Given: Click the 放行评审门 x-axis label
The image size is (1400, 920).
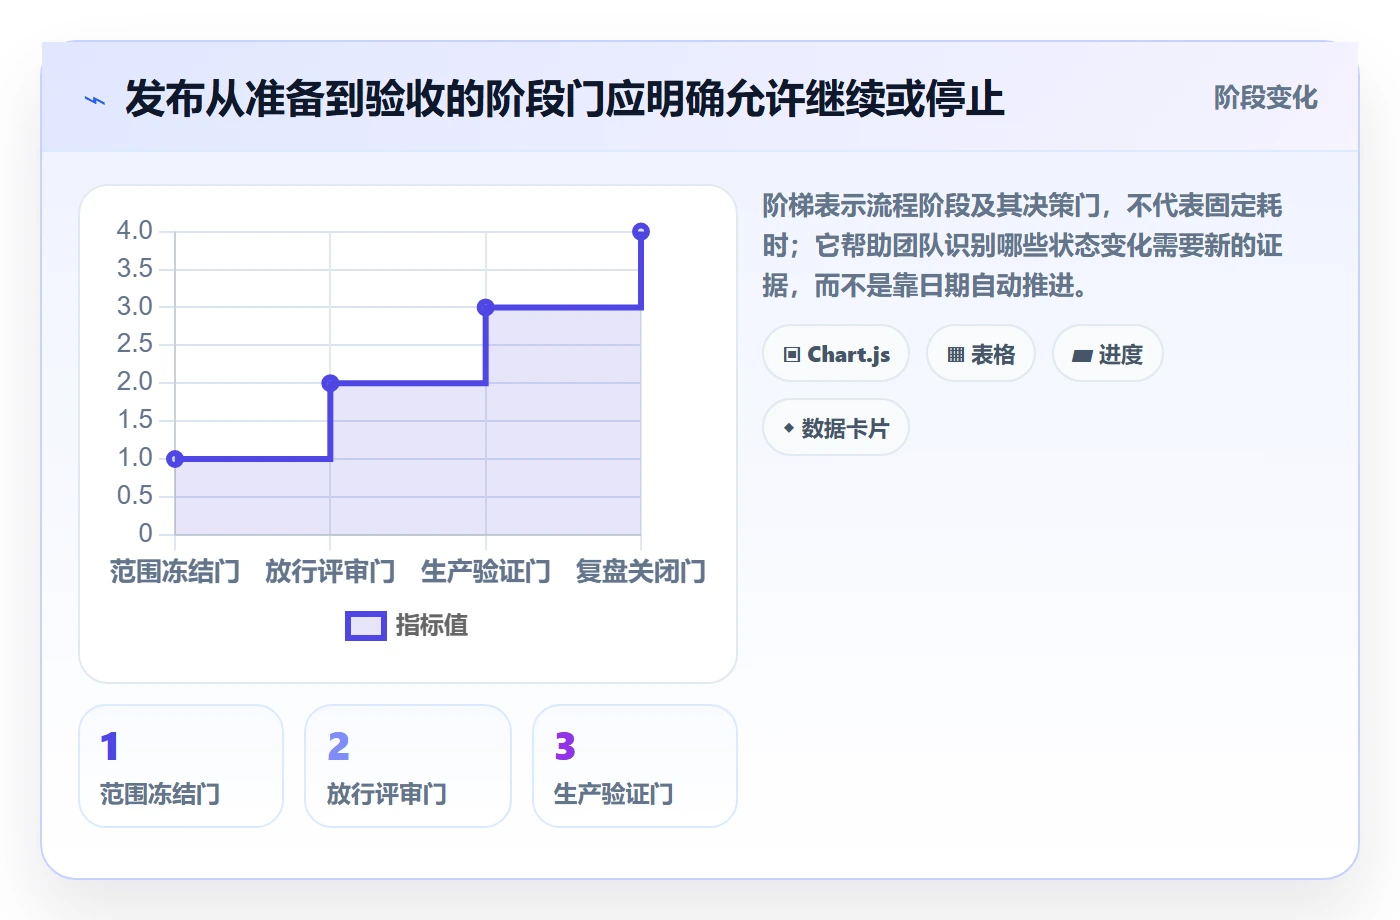Looking at the screenshot, I should [x=330, y=571].
